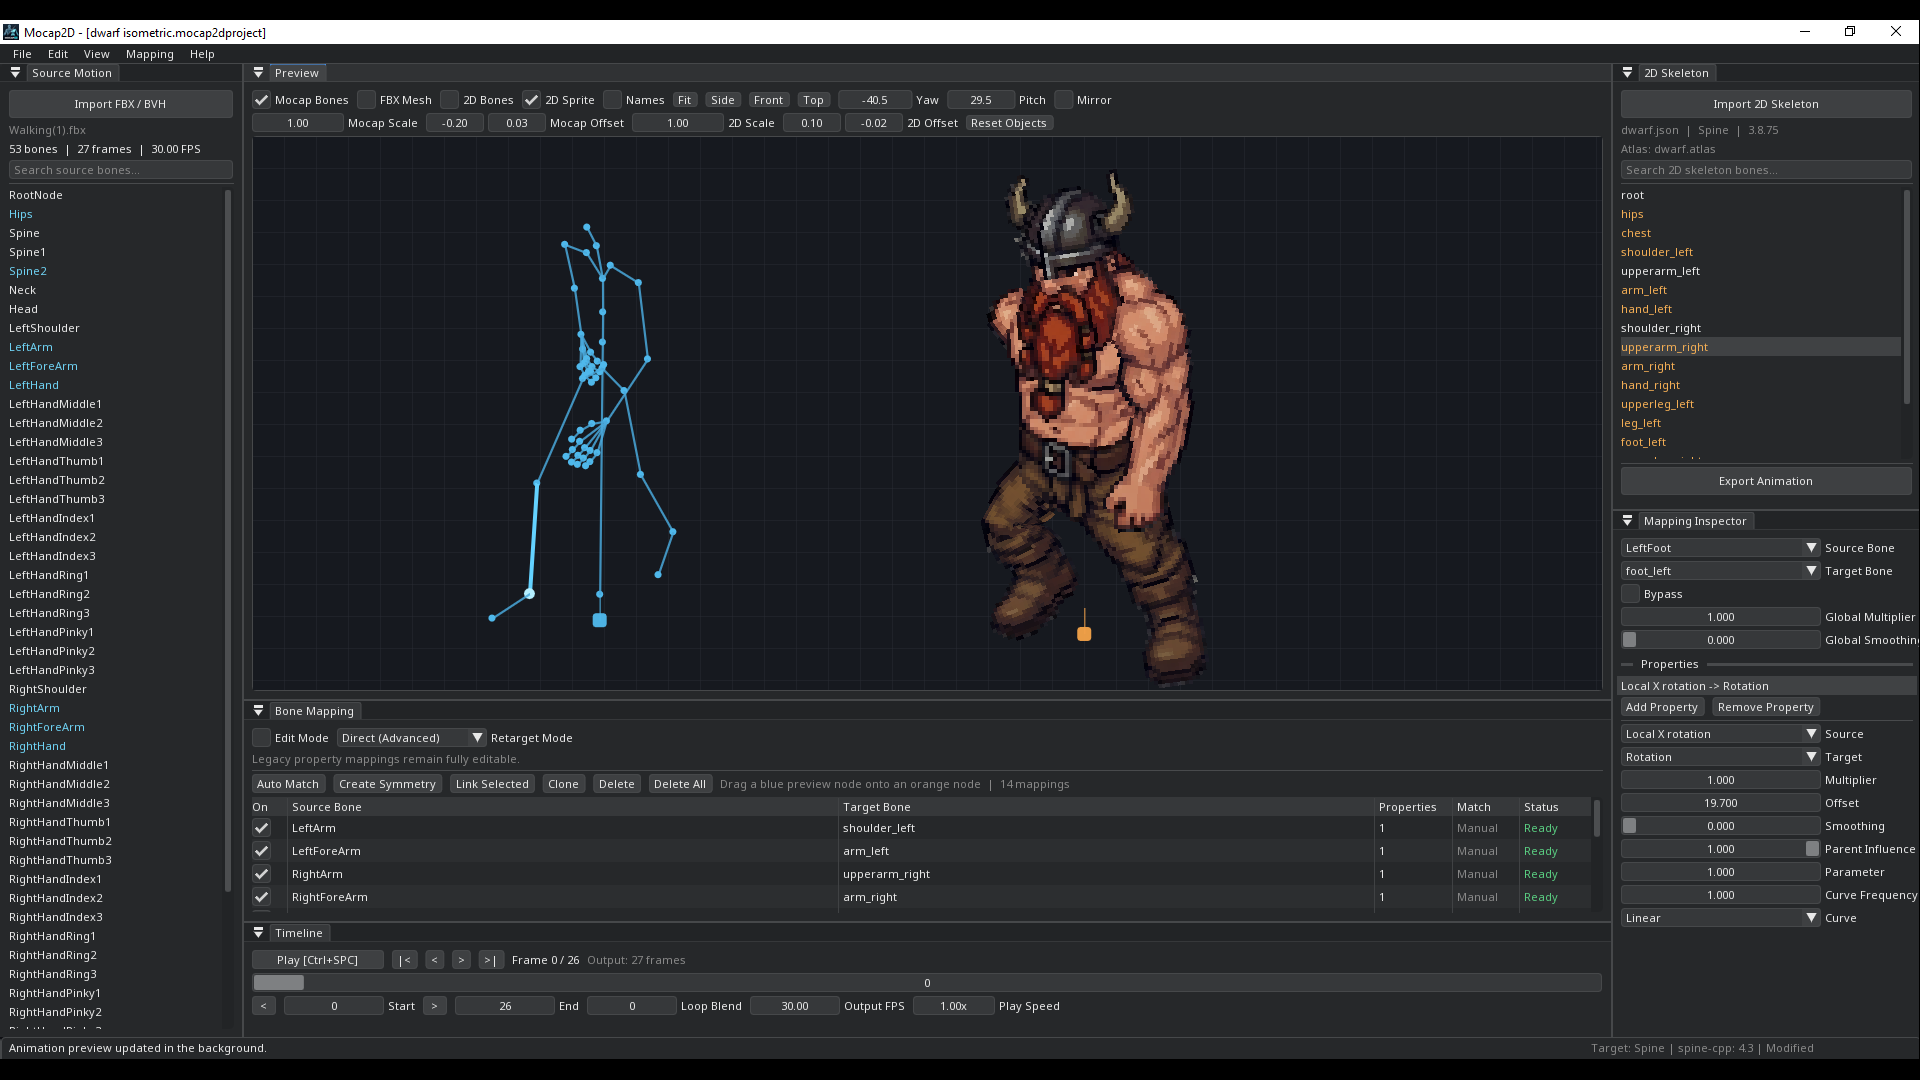The image size is (1920, 1080).
Task: Click the Output FPS value field
Action: (795, 1006)
